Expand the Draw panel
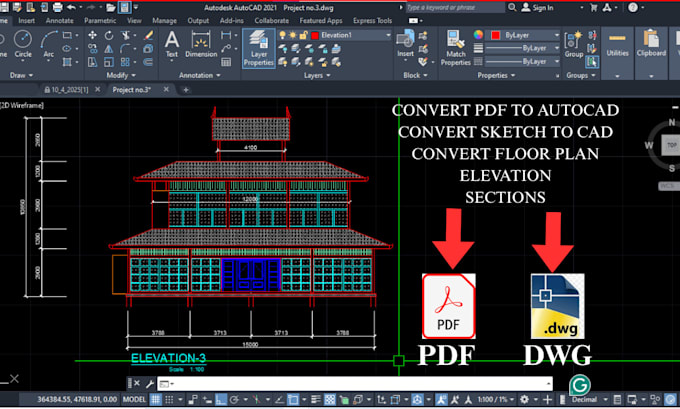680x409 pixels. [x=21, y=75]
